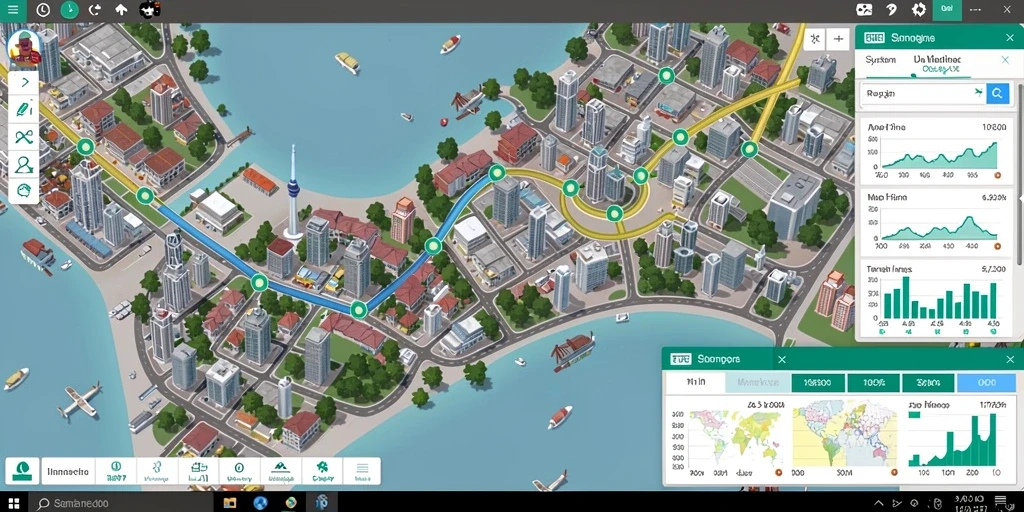Open the three-lines list item in bottom toolbar

361,471
